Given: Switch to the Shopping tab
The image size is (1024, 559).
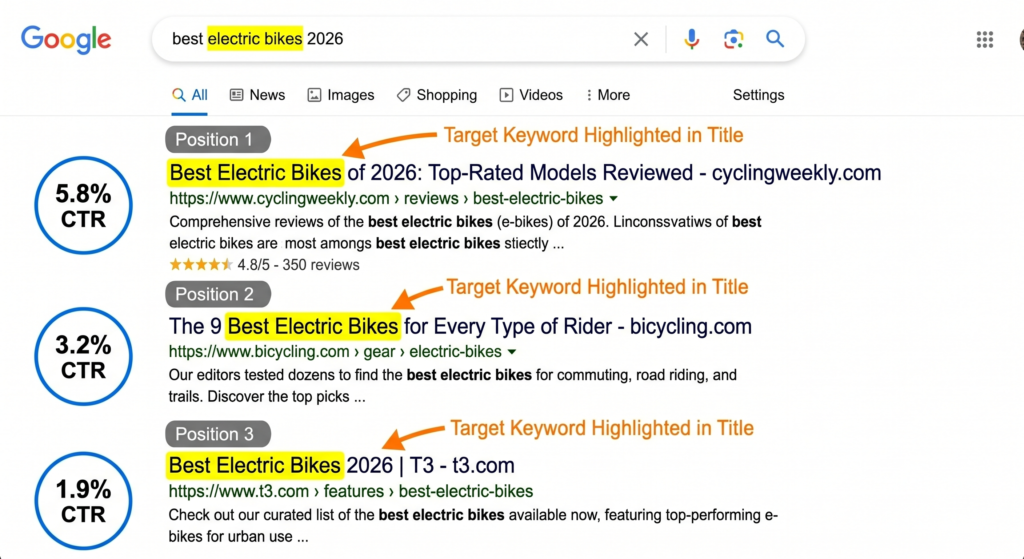Looking at the screenshot, I should pos(436,95).
